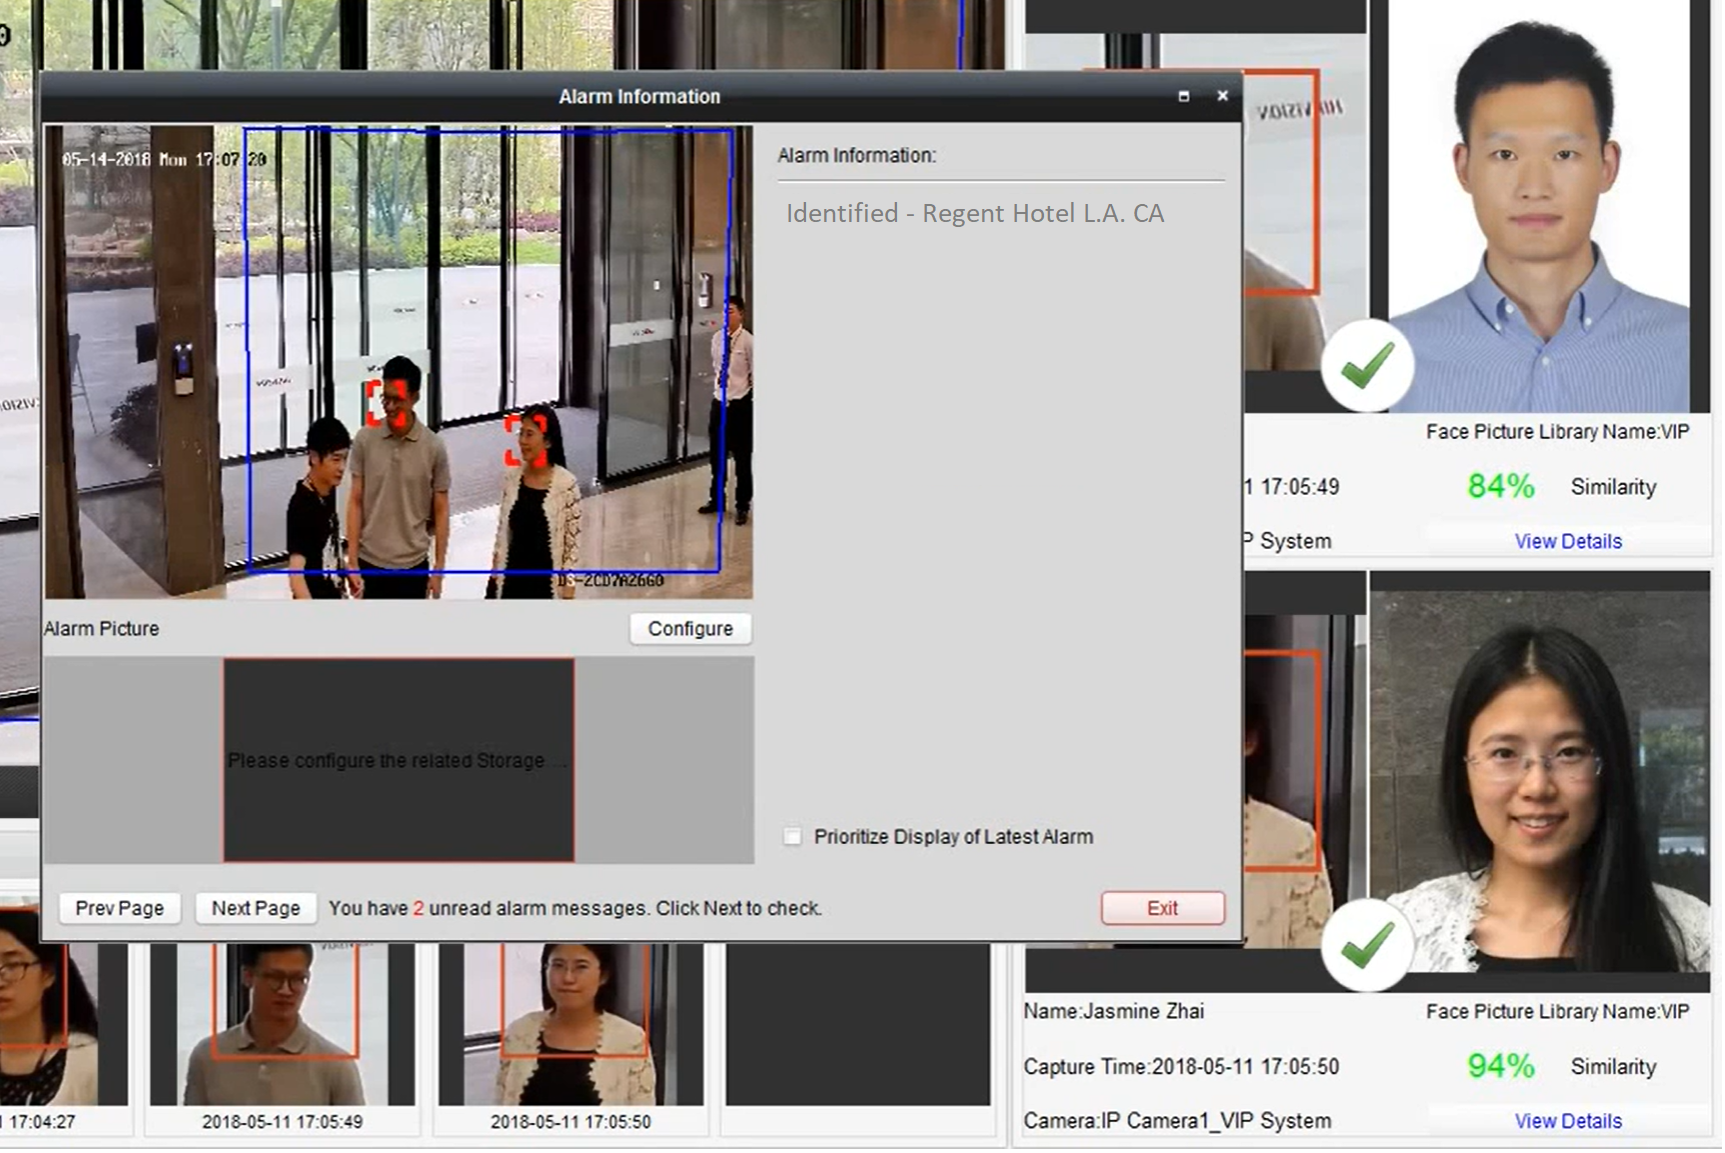Click the 94% Similarity value
This screenshot has width=1725, height=1153.
tap(1500, 1066)
